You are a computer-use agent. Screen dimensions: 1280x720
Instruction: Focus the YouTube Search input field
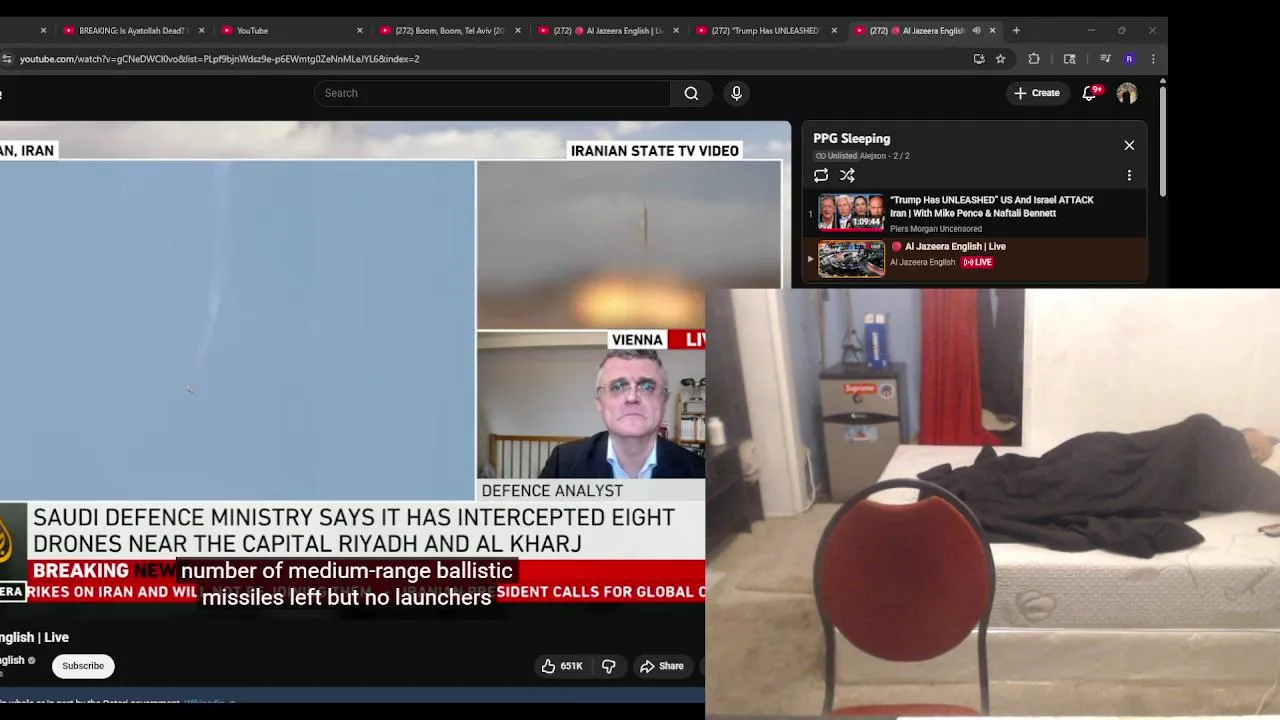click(x=493, y=93)
